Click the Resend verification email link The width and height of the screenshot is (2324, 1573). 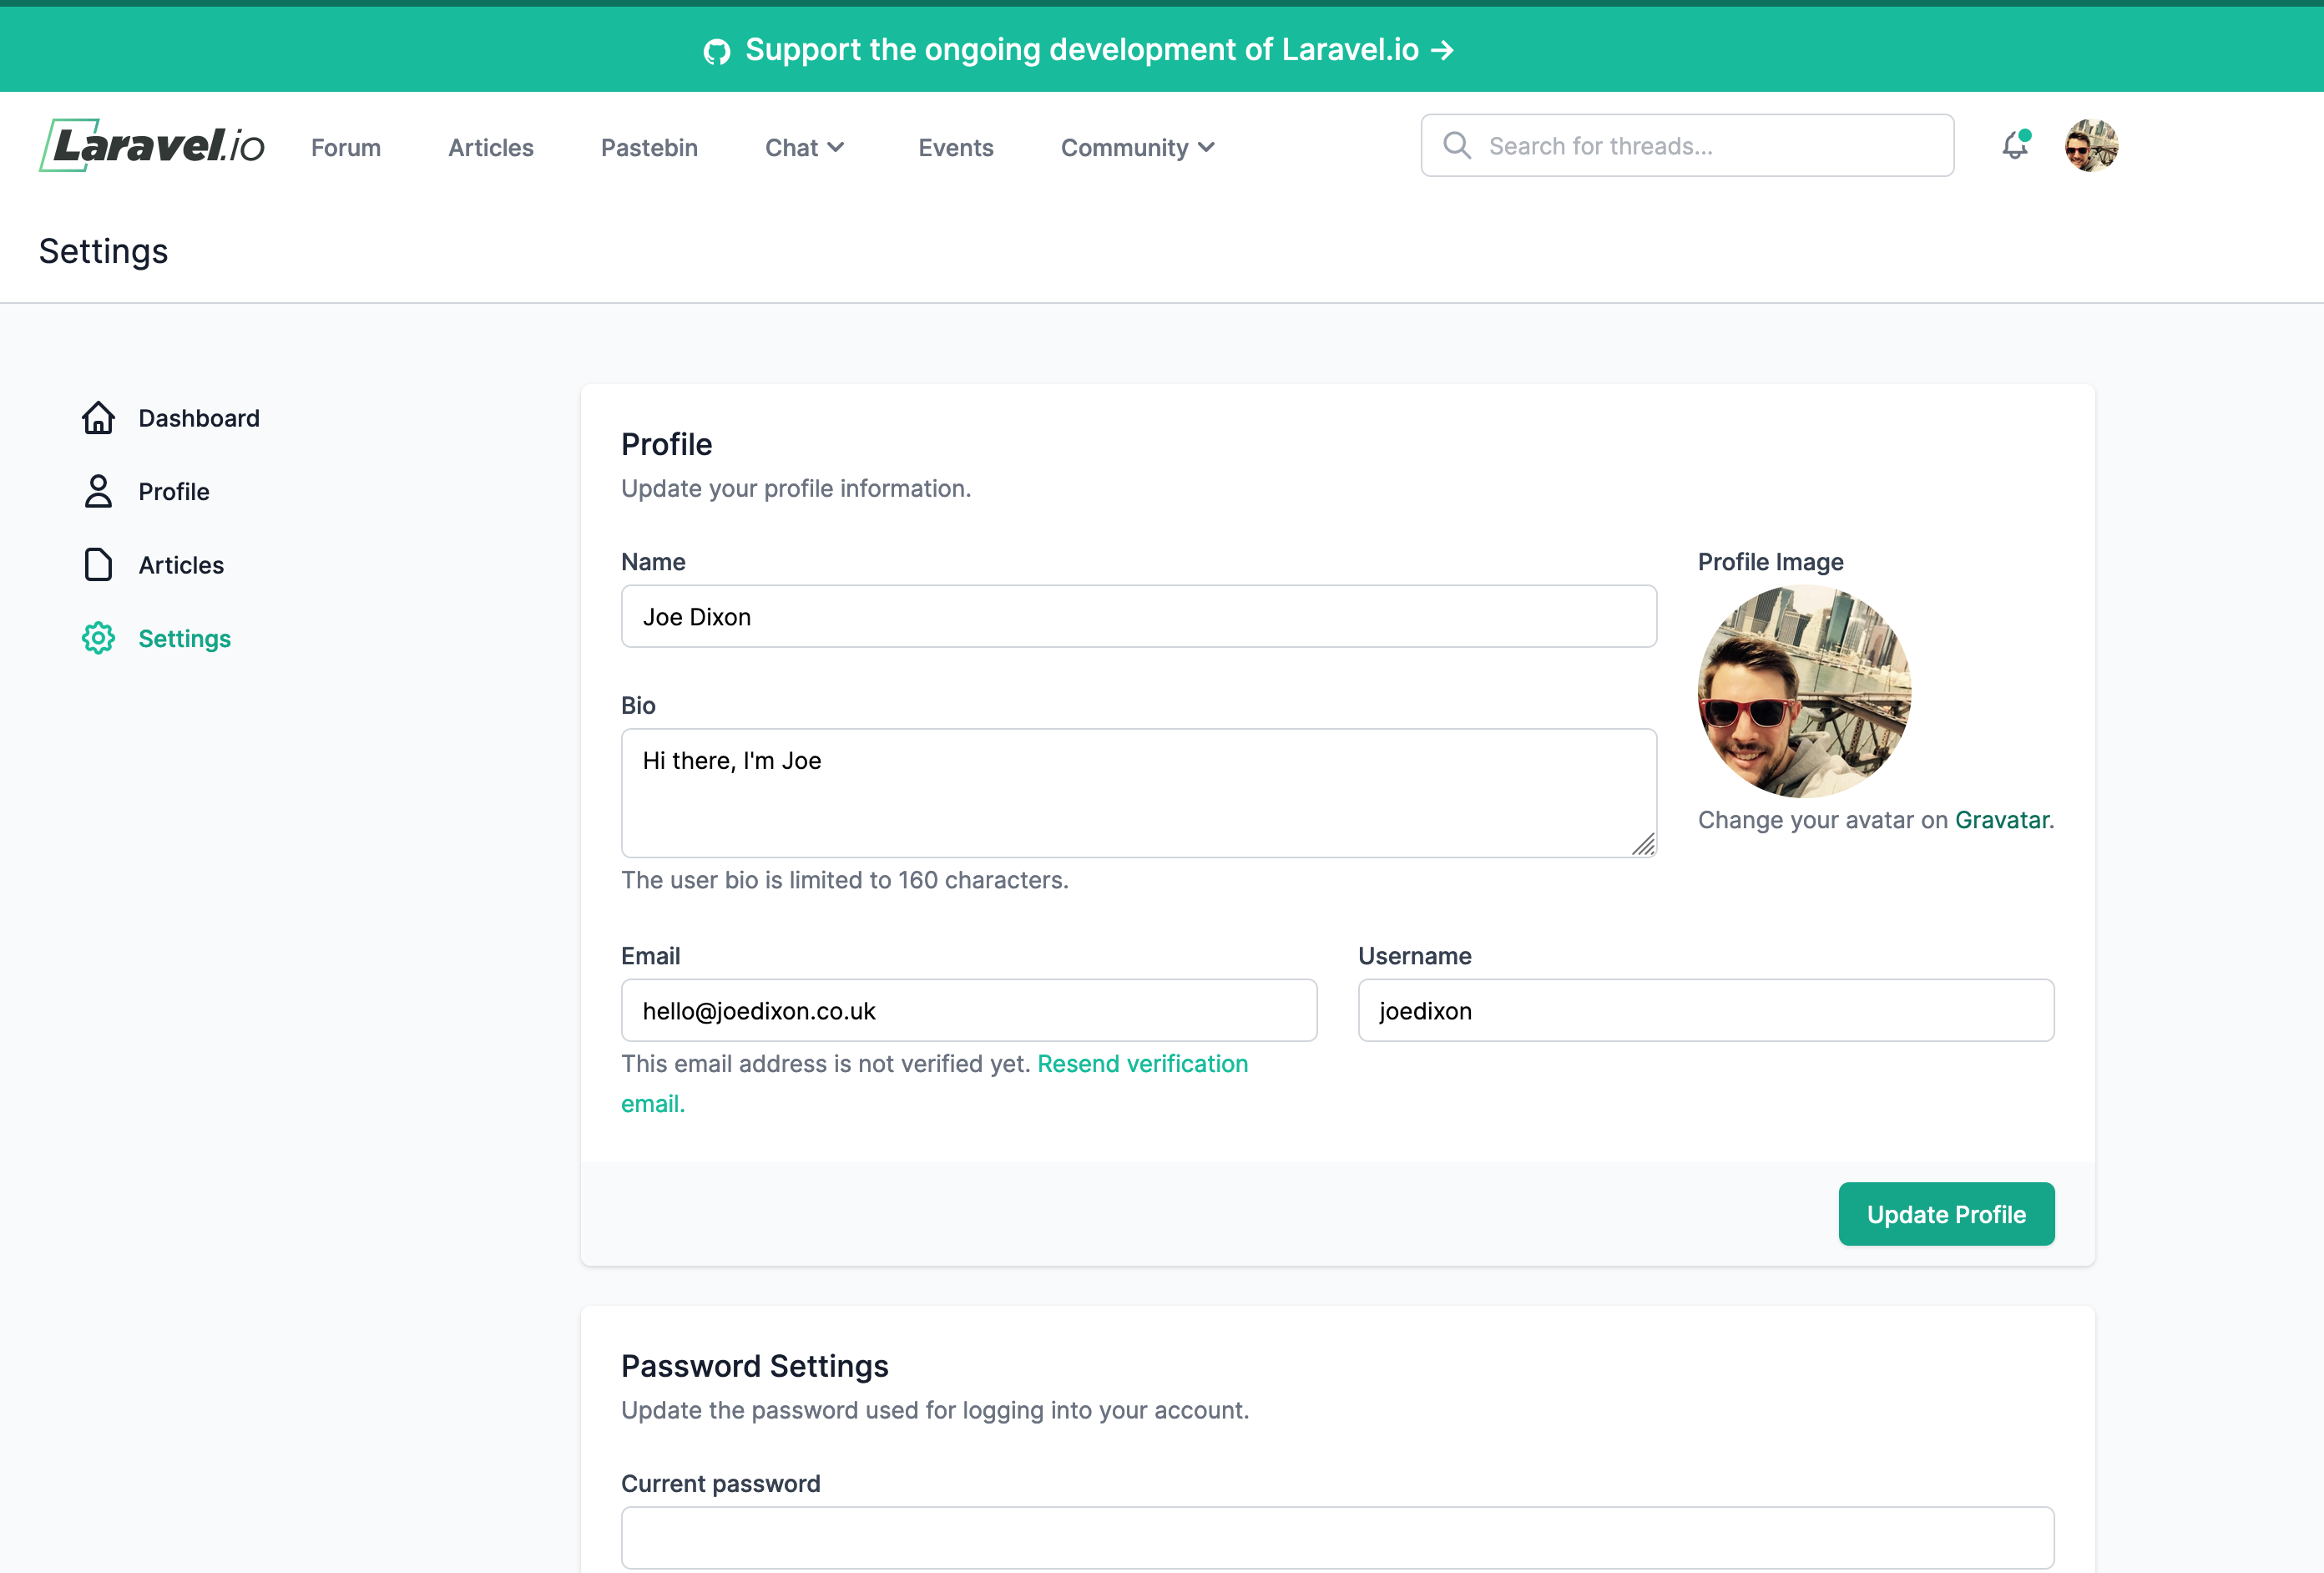[1142, 1064]
